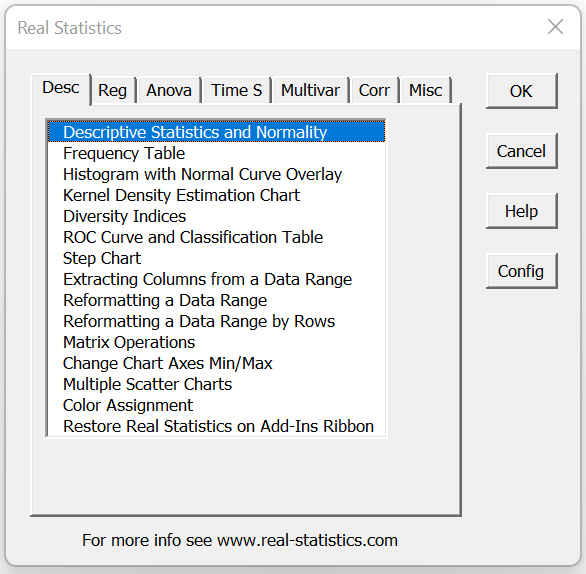
Task: Select Frequency Table in the list
Action: click(217, 154)
